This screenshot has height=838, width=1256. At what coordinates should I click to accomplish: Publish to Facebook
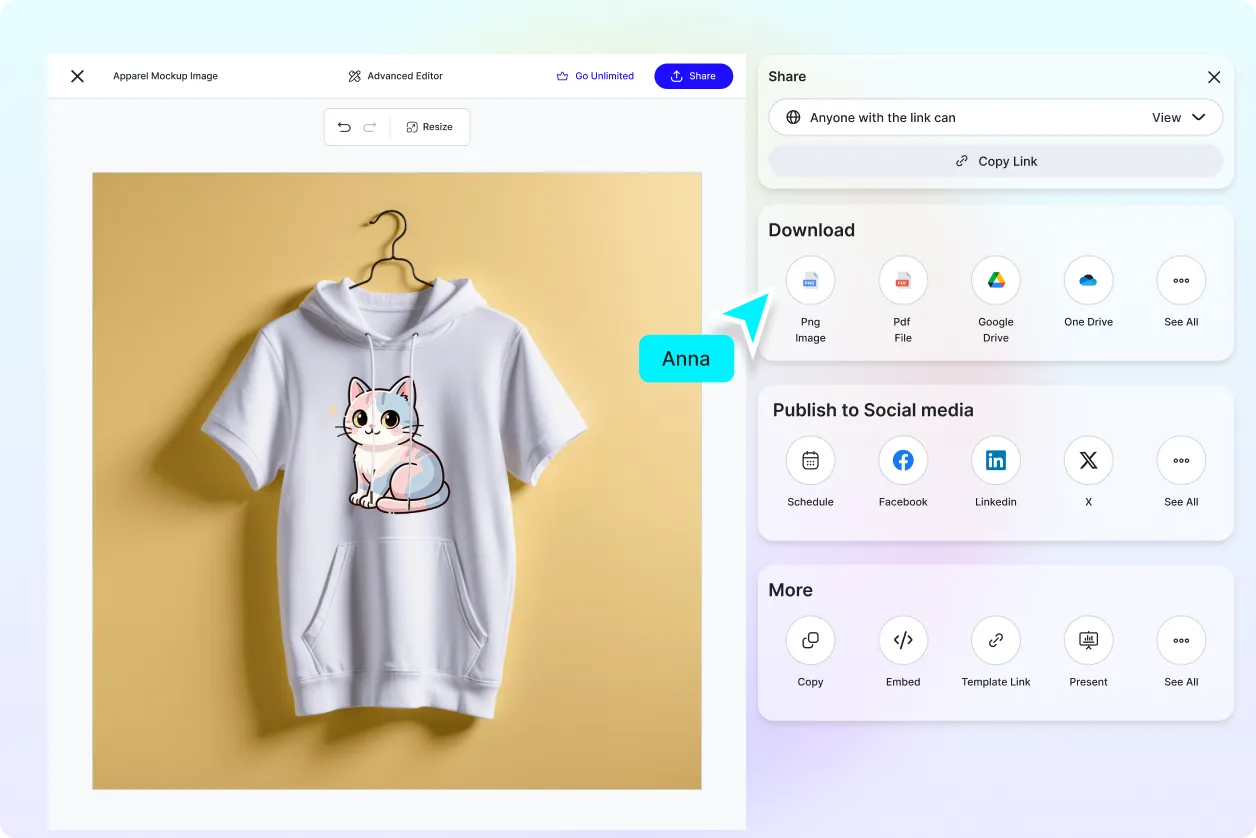tap(902, 460)
